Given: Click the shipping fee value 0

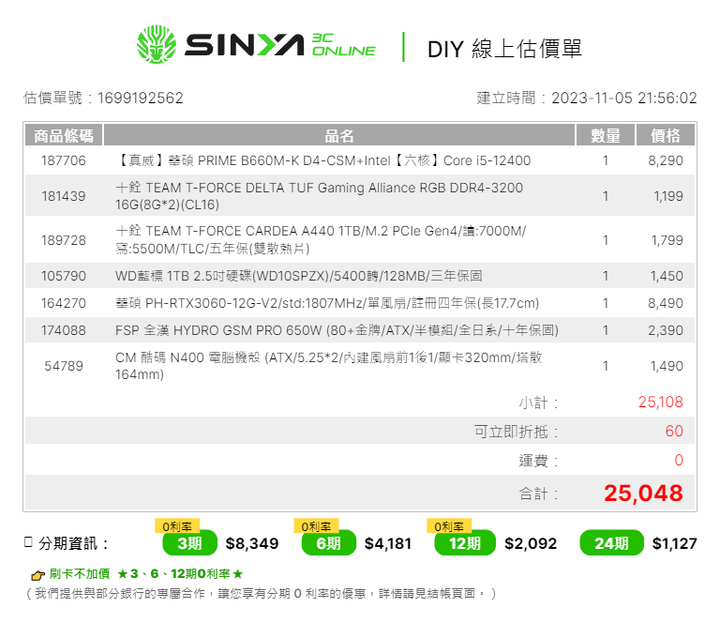Looking at the screenshot, I should [679, 460].
